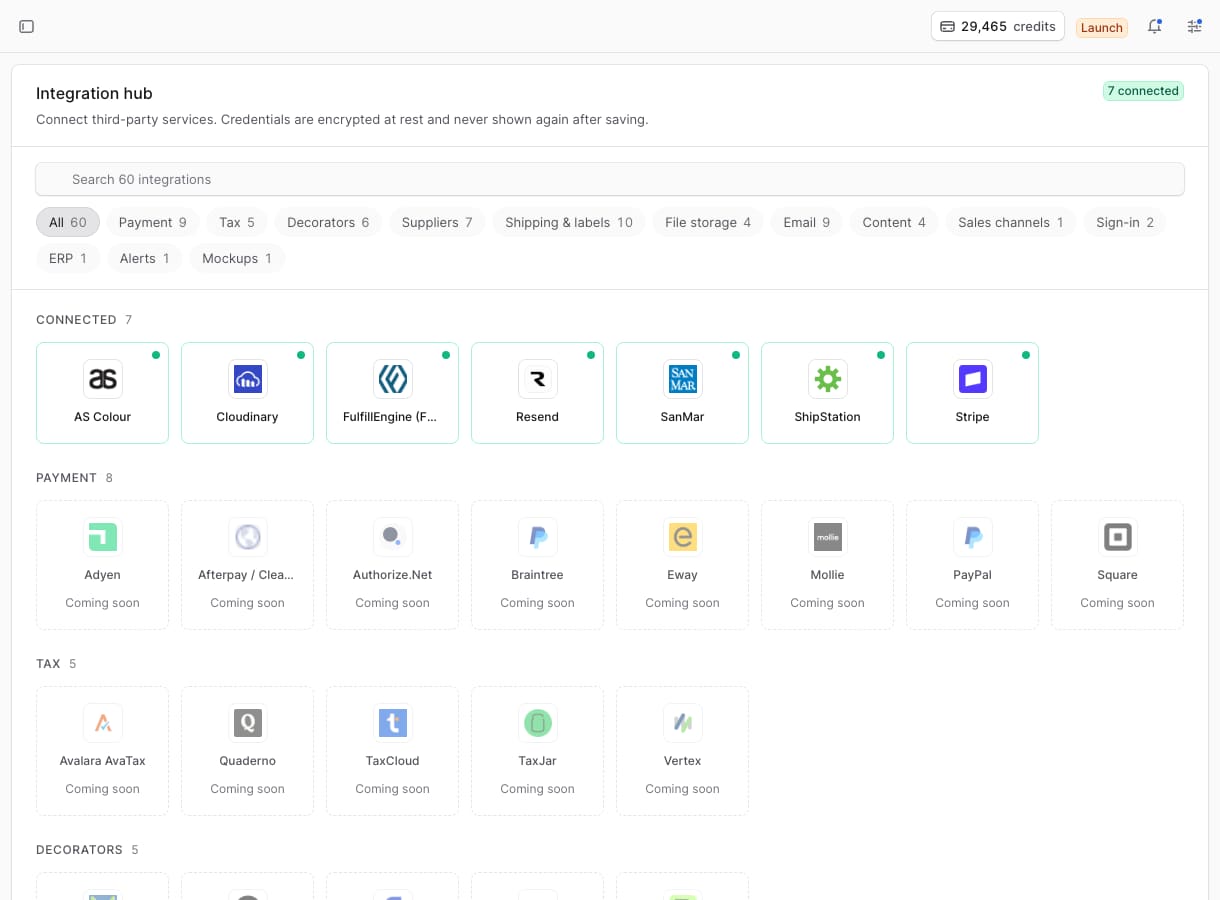Click the Quaderno logo

click(x=248, y=723)
